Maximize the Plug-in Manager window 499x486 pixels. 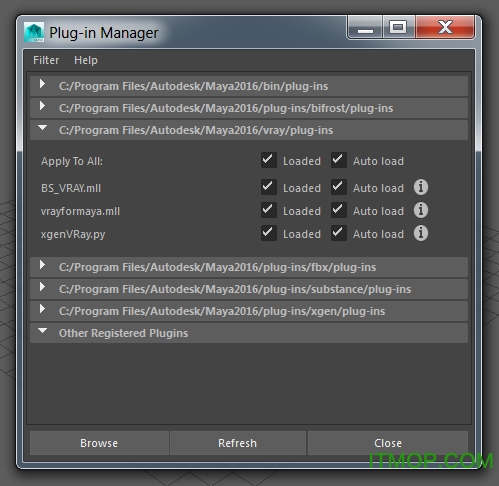[399, 27]
